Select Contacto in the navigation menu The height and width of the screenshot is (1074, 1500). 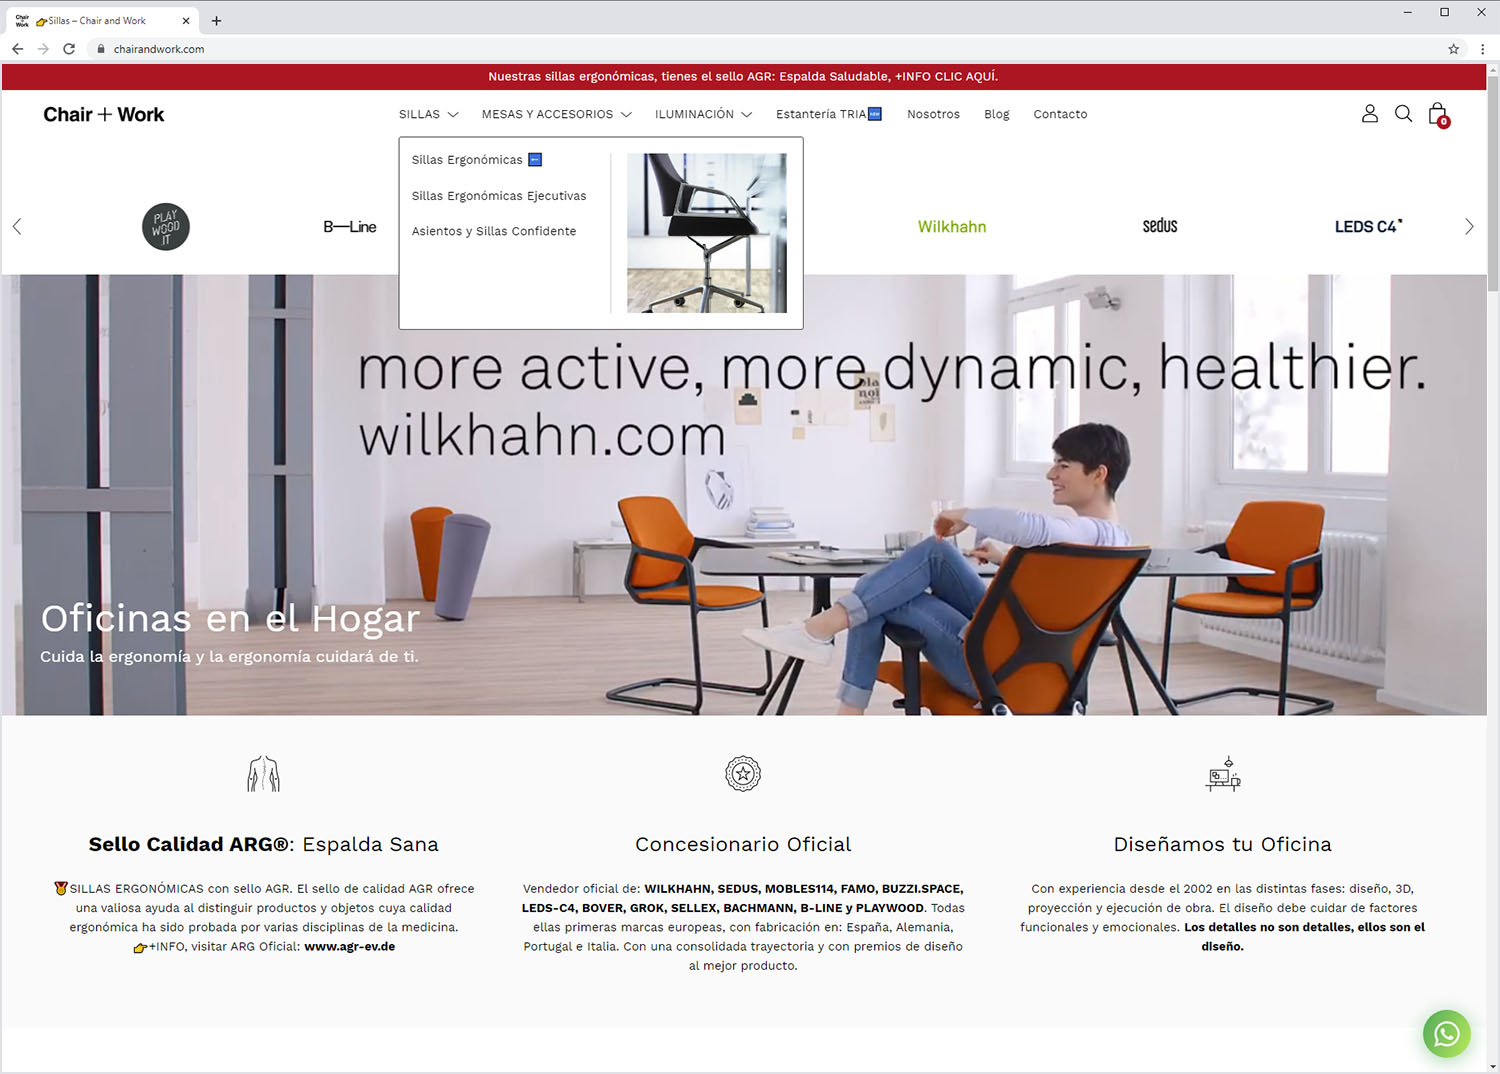(x=1060, y=114)
